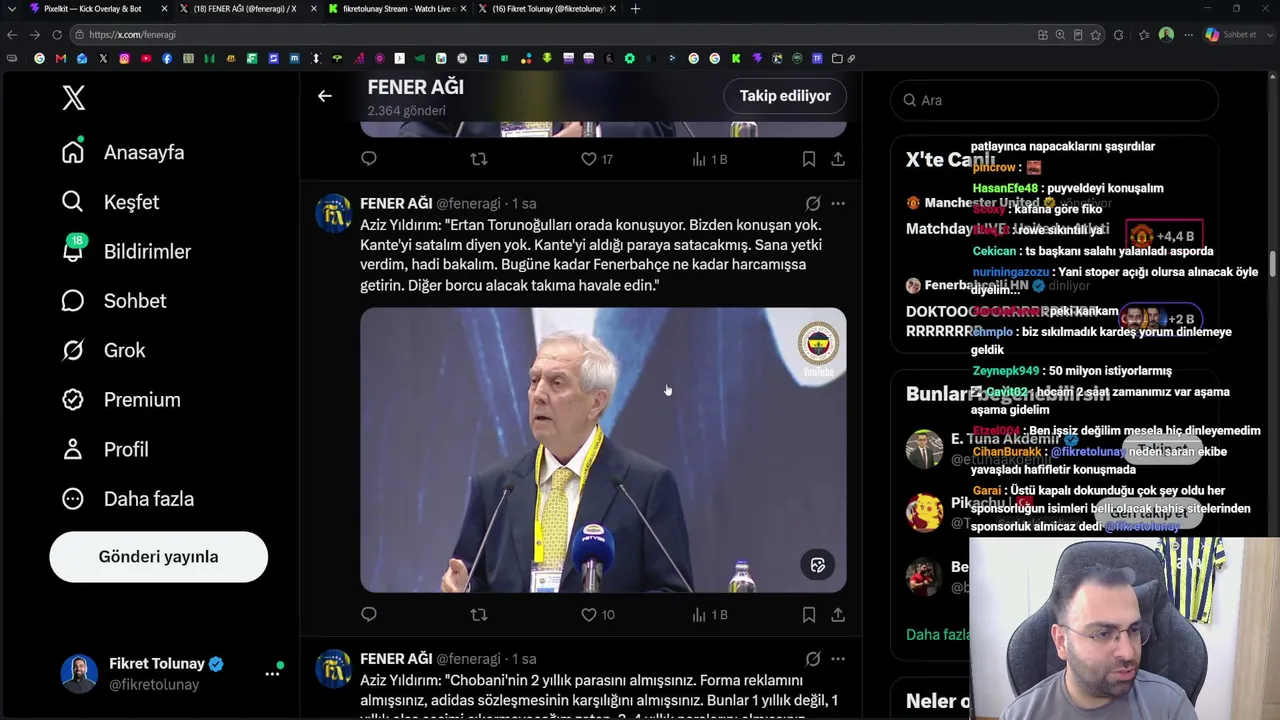1280x720 pixels.
Task: View Bildirimler with the 18 badge
Action: click(125, 251)
